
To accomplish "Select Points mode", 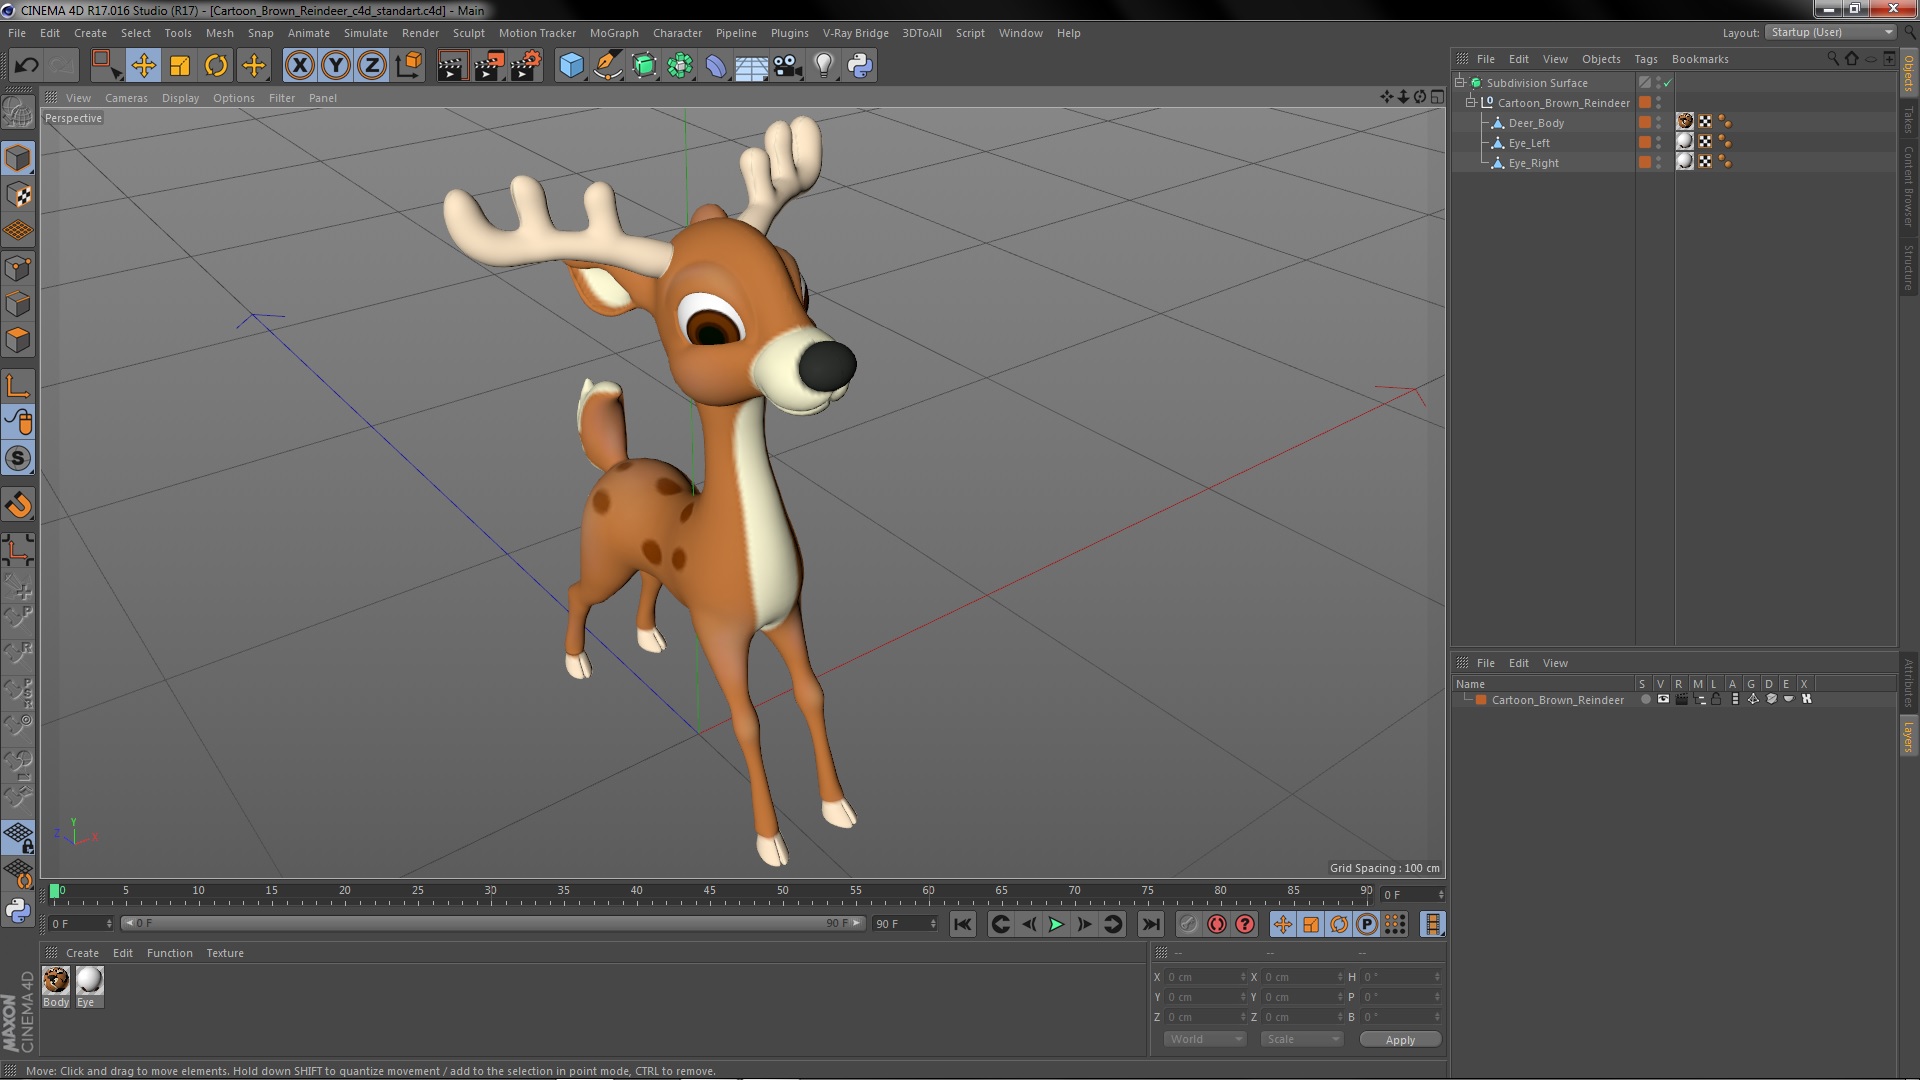I will (x=18, y=268).
